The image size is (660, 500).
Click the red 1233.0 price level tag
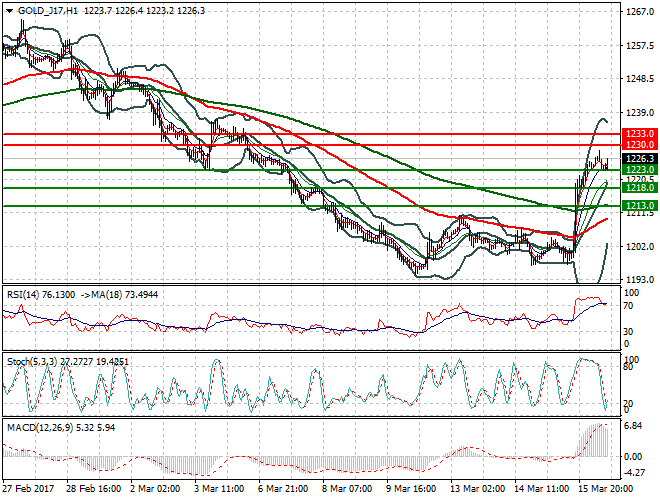(x=638, y=133)
